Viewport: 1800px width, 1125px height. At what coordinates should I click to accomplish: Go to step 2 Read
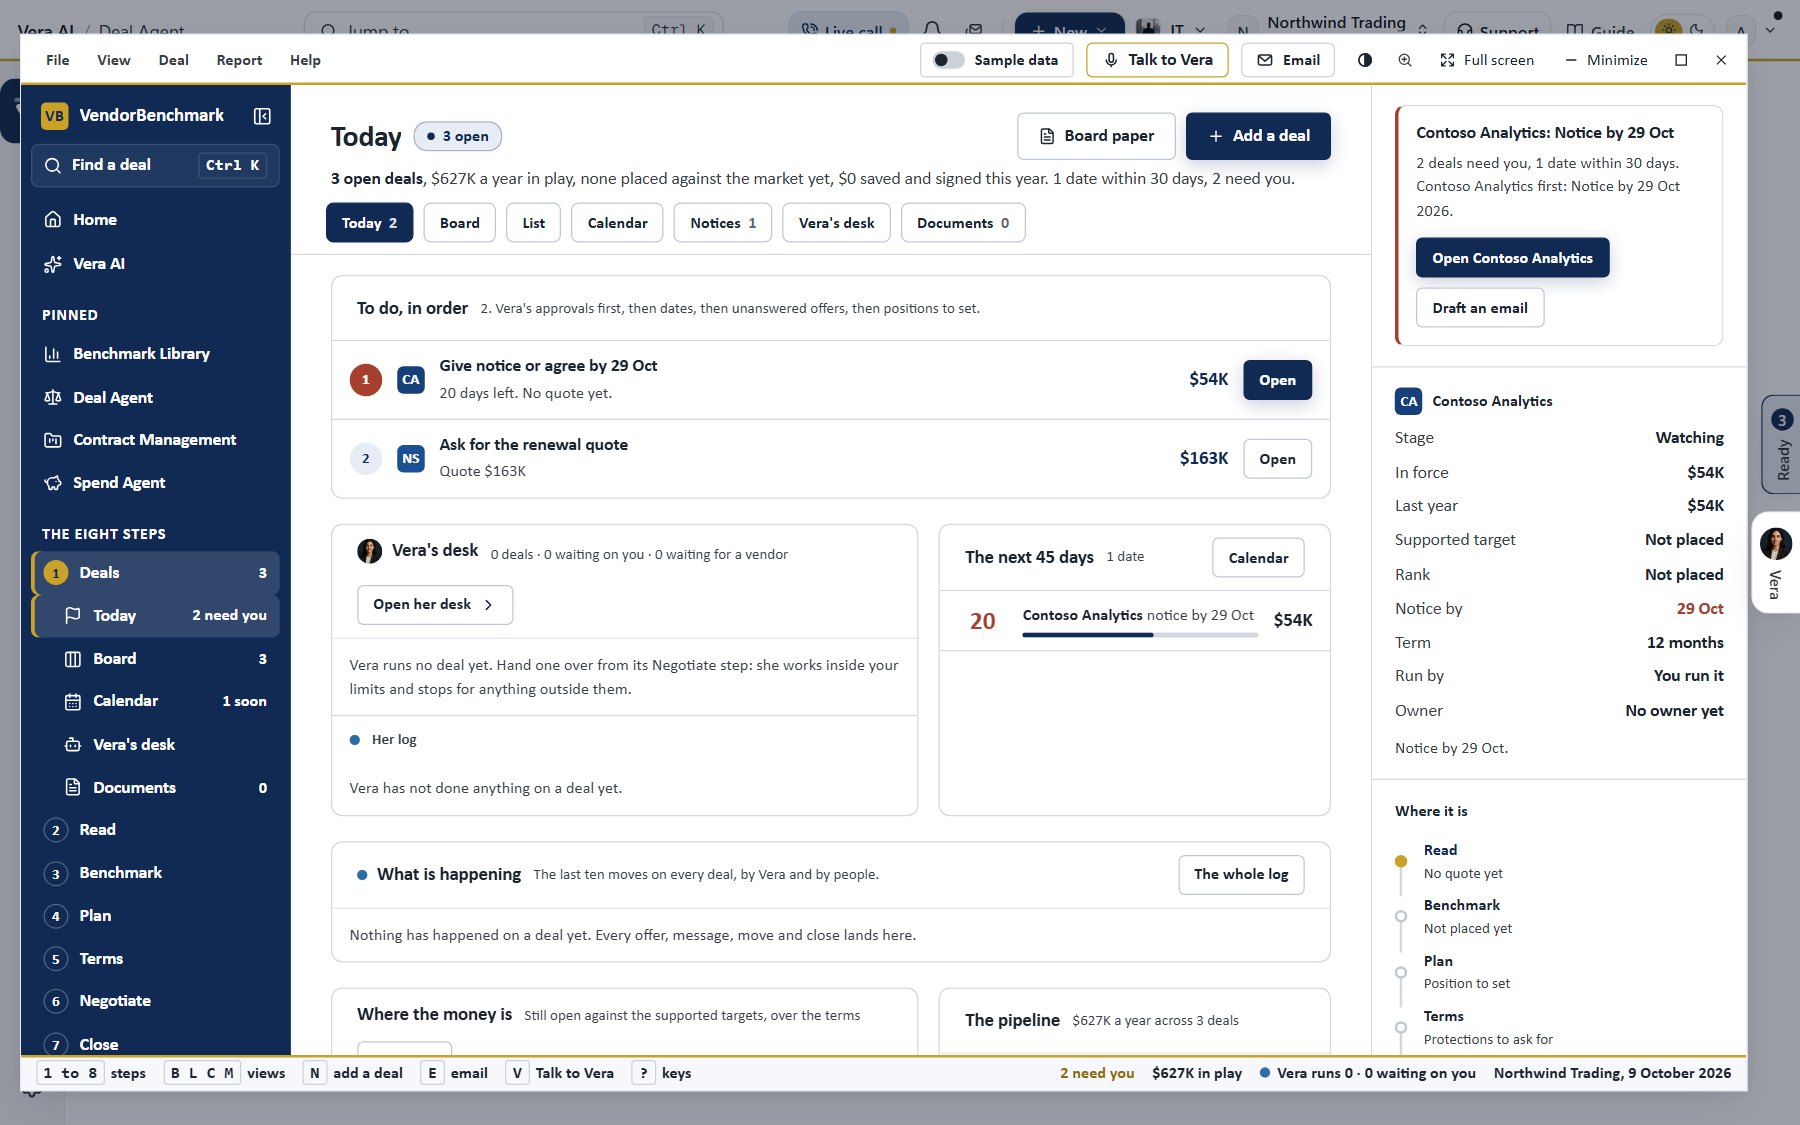[x=155, y=829]
